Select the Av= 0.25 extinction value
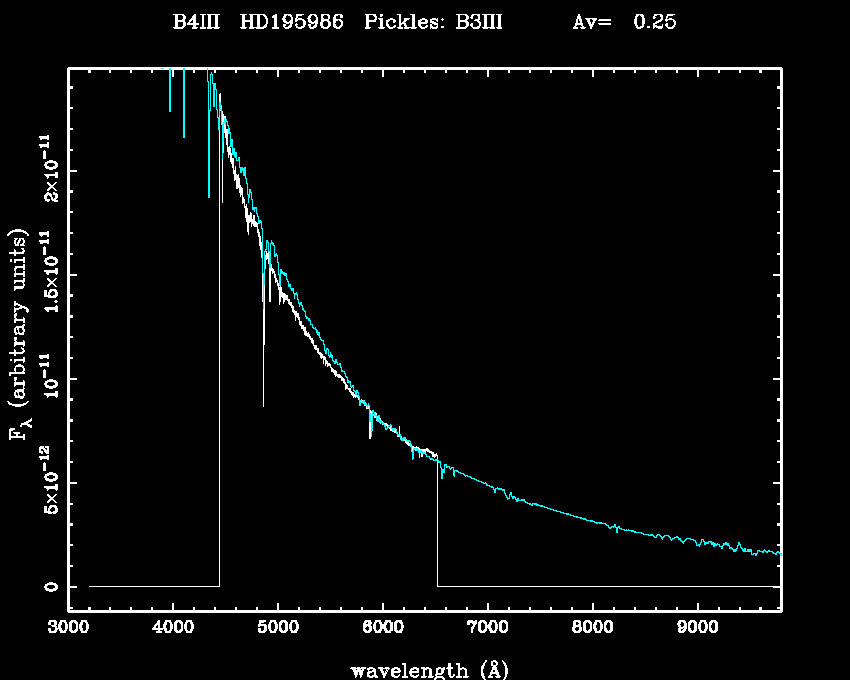 tap(624, 22)
